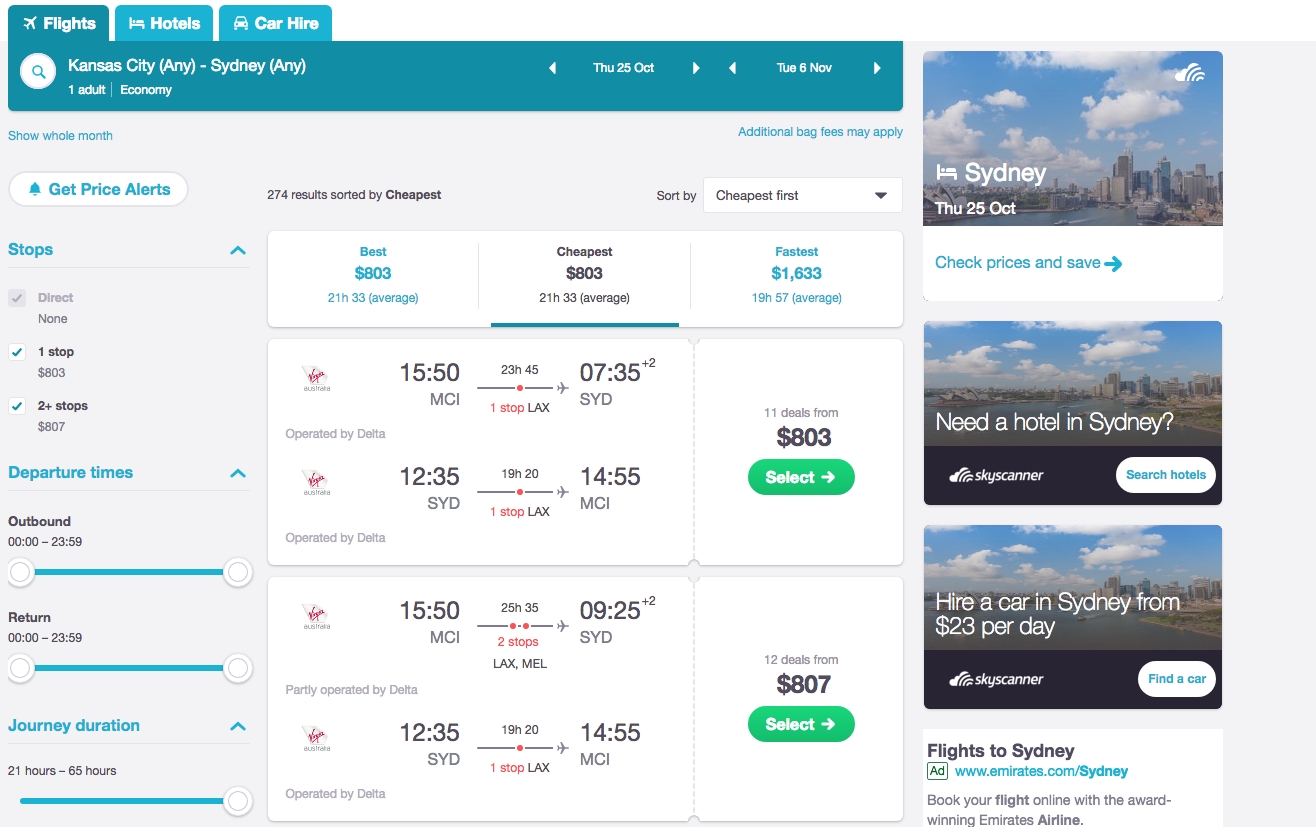
Task: Advance departure date after Thu 25 Oct
Action: coord(696,68)
